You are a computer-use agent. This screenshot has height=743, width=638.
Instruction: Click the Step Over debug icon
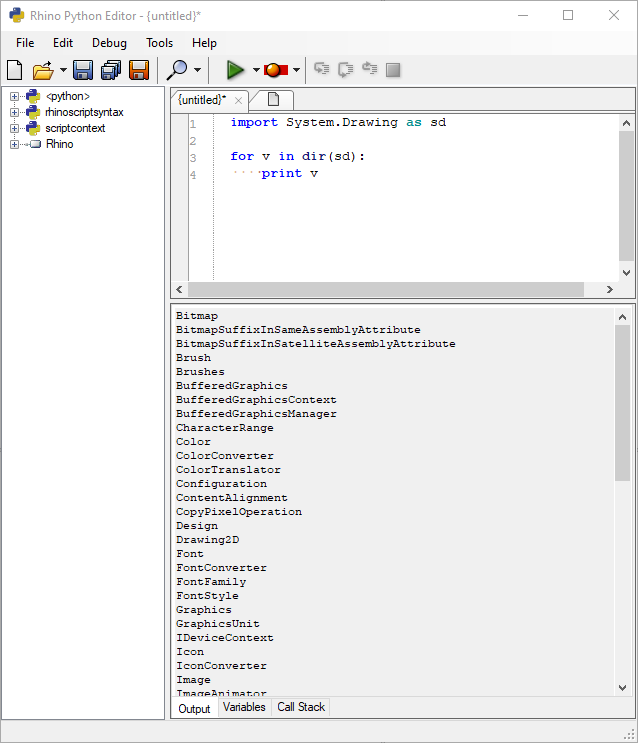(x=346, y=69)
